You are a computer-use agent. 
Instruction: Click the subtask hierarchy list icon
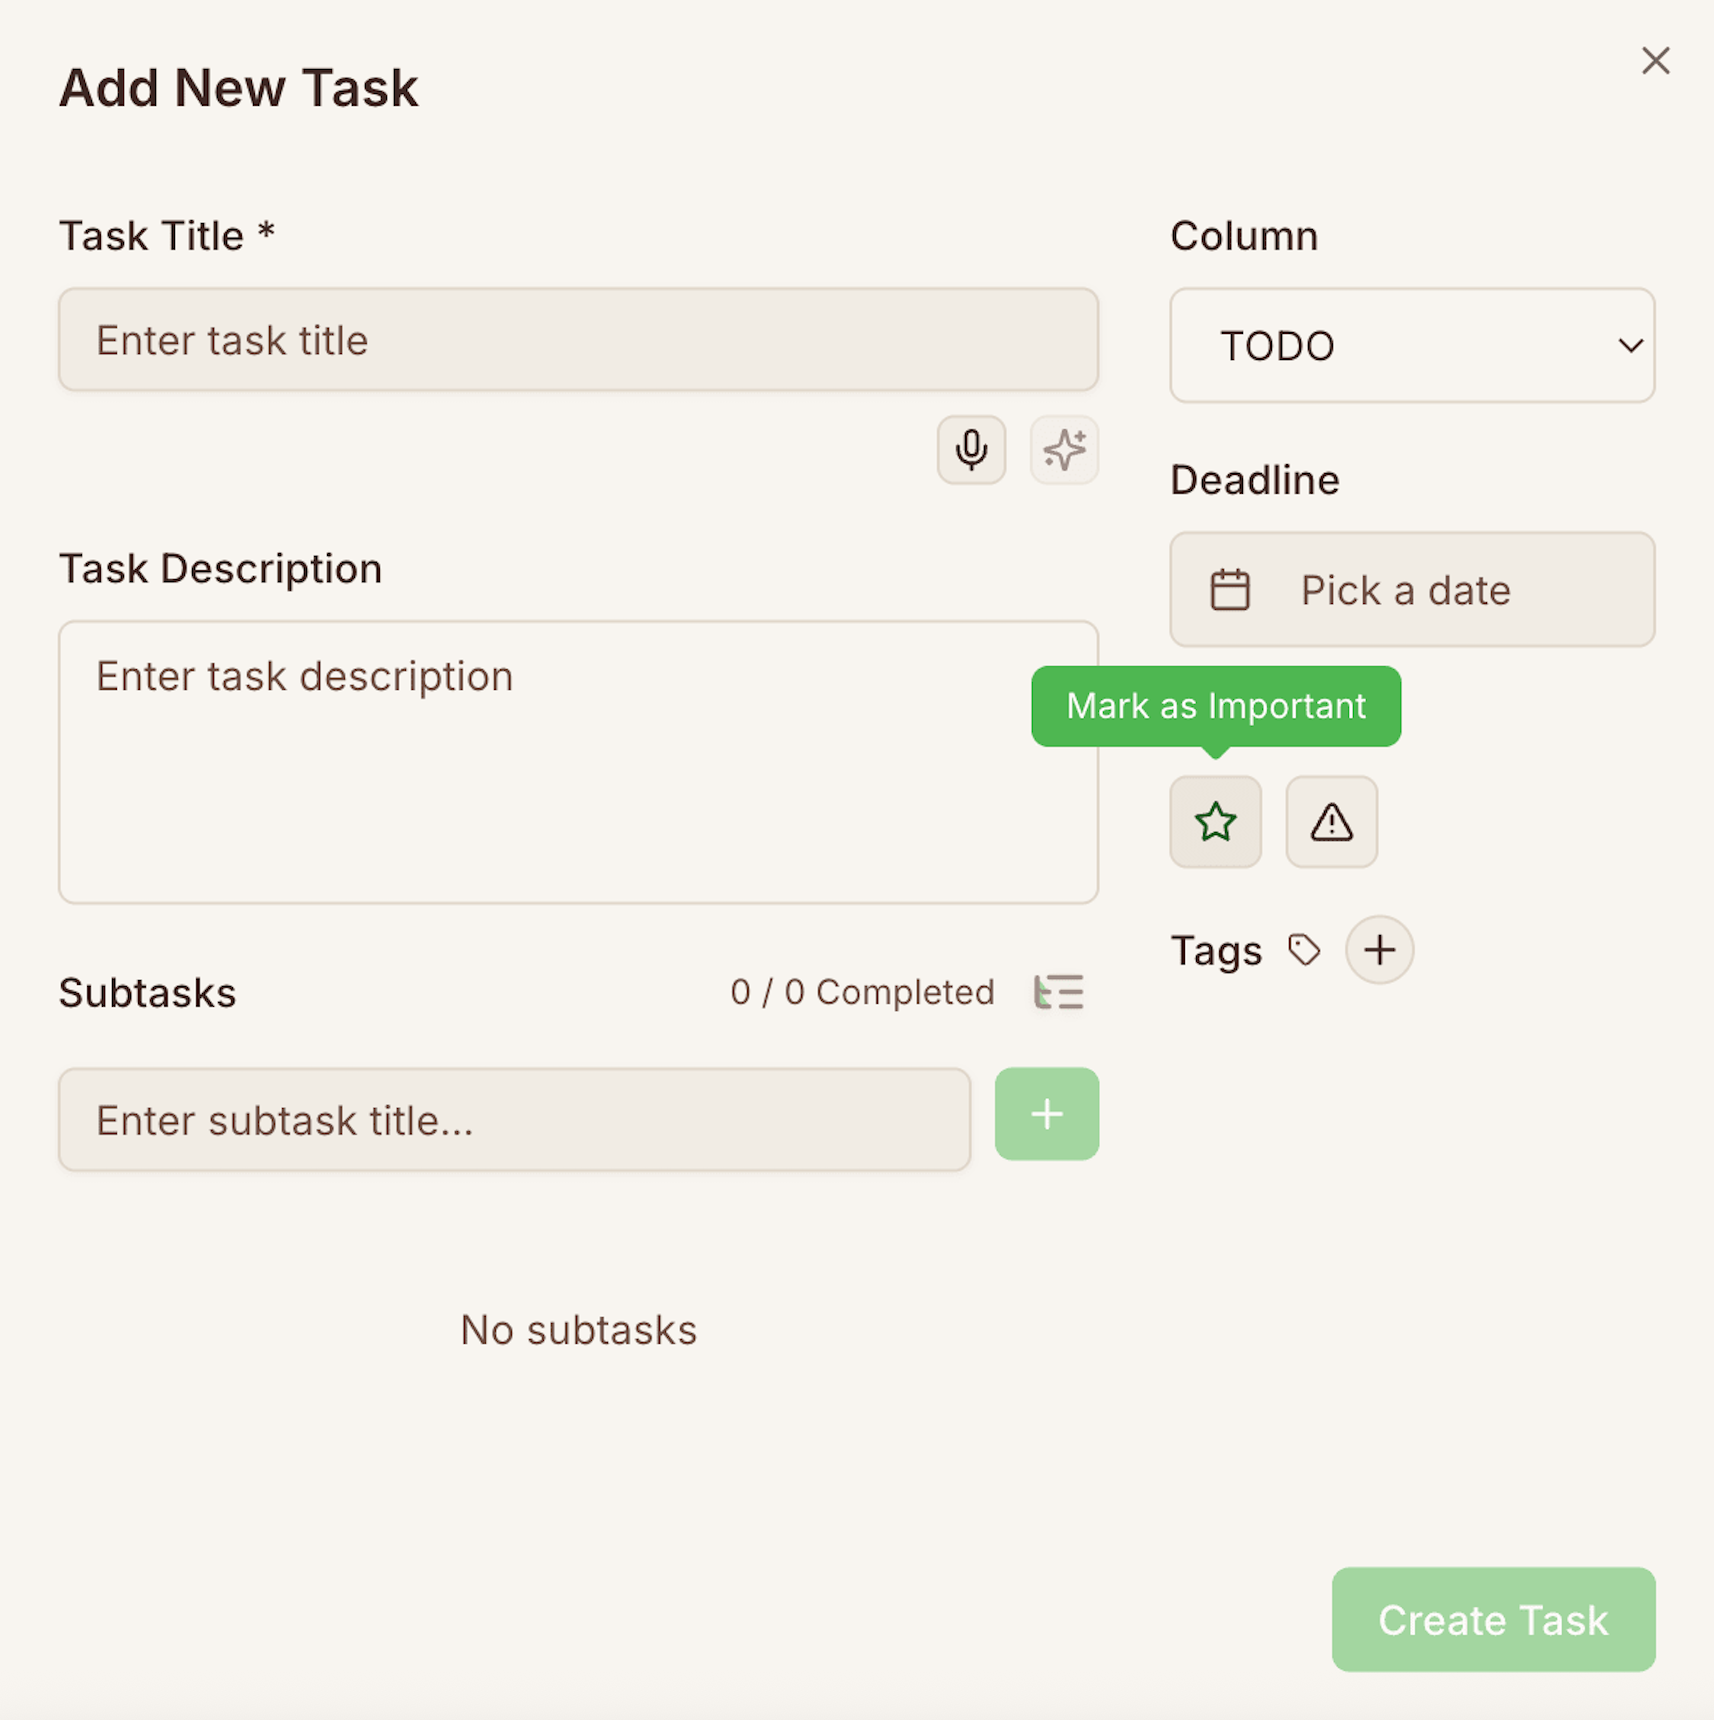click(1058, 991)
